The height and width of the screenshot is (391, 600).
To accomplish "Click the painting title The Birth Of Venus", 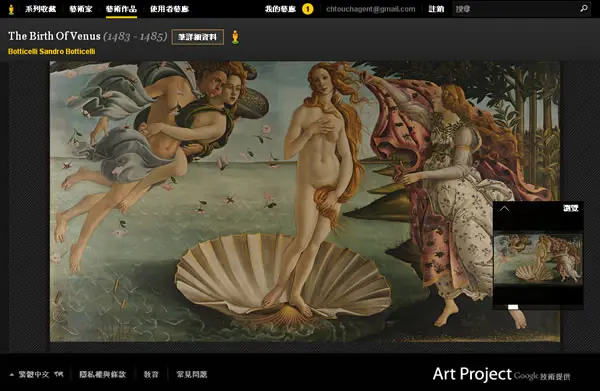I will click(54, 36).
